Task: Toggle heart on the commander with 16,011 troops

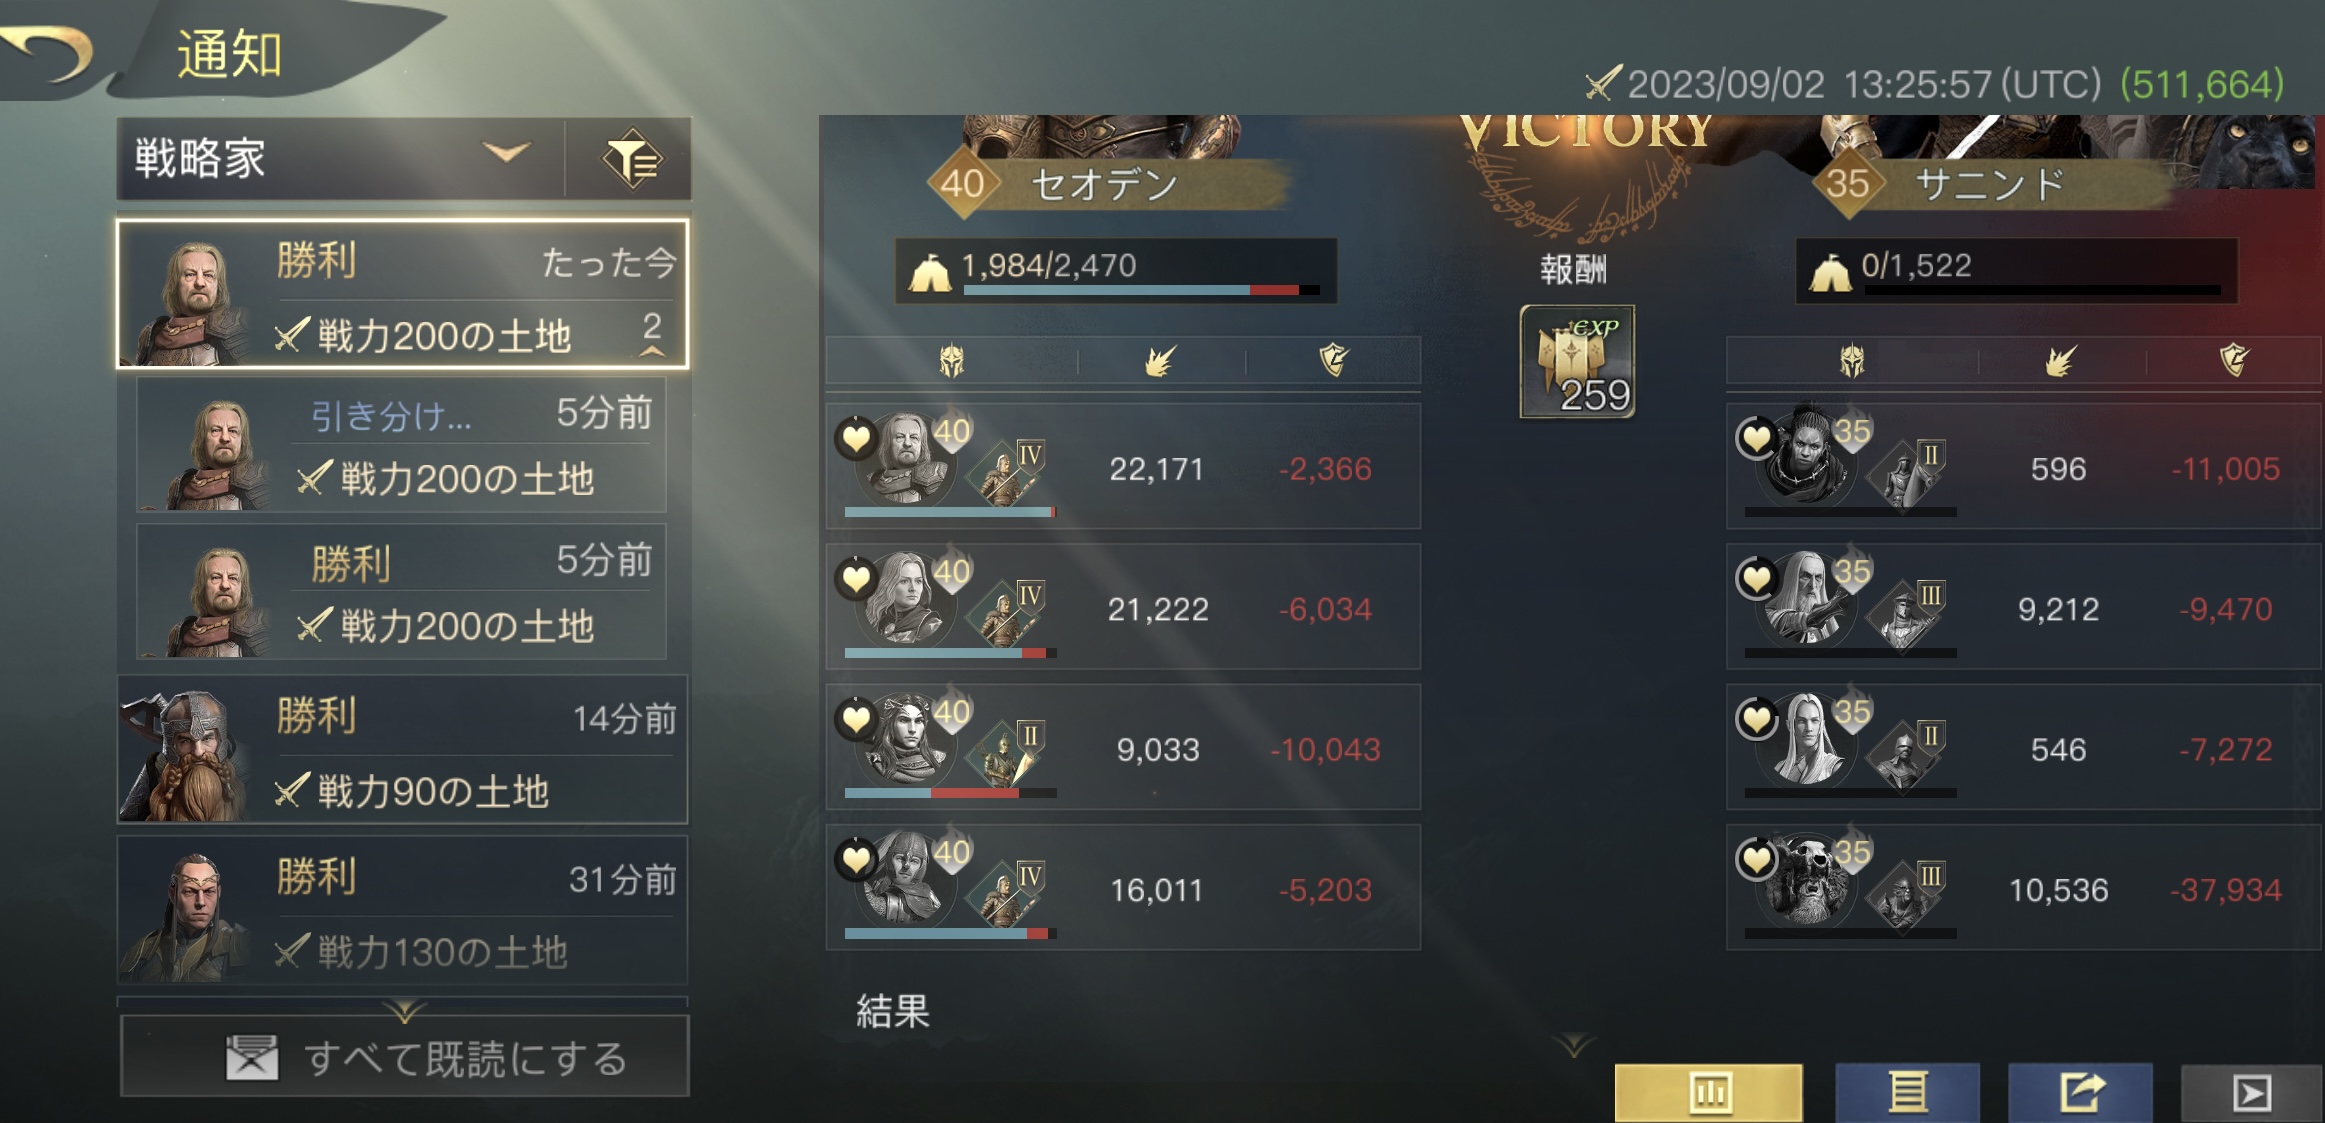Action: [x=856, y=860]
